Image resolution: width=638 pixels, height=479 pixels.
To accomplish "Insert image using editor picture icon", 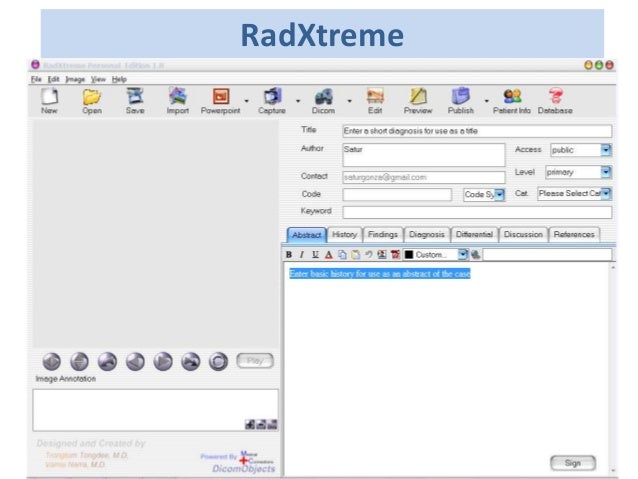I will tap(382, 255).
